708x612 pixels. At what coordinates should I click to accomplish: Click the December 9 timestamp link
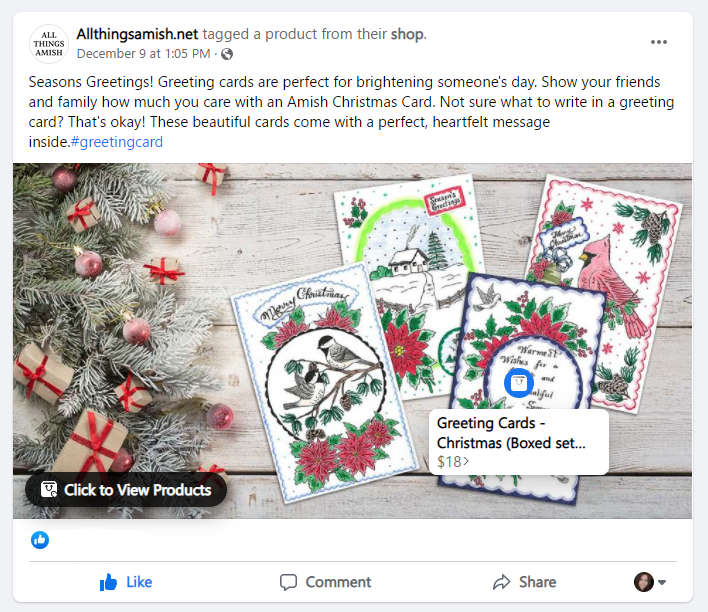tap(144, 54)
